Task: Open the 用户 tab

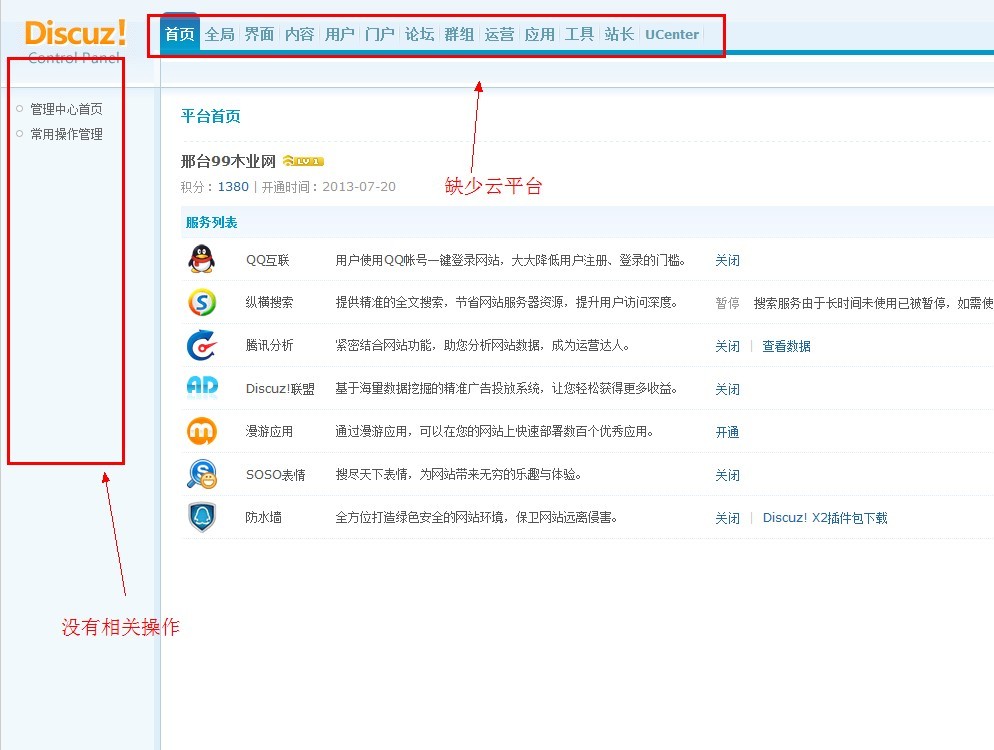Action: [340, 34]
